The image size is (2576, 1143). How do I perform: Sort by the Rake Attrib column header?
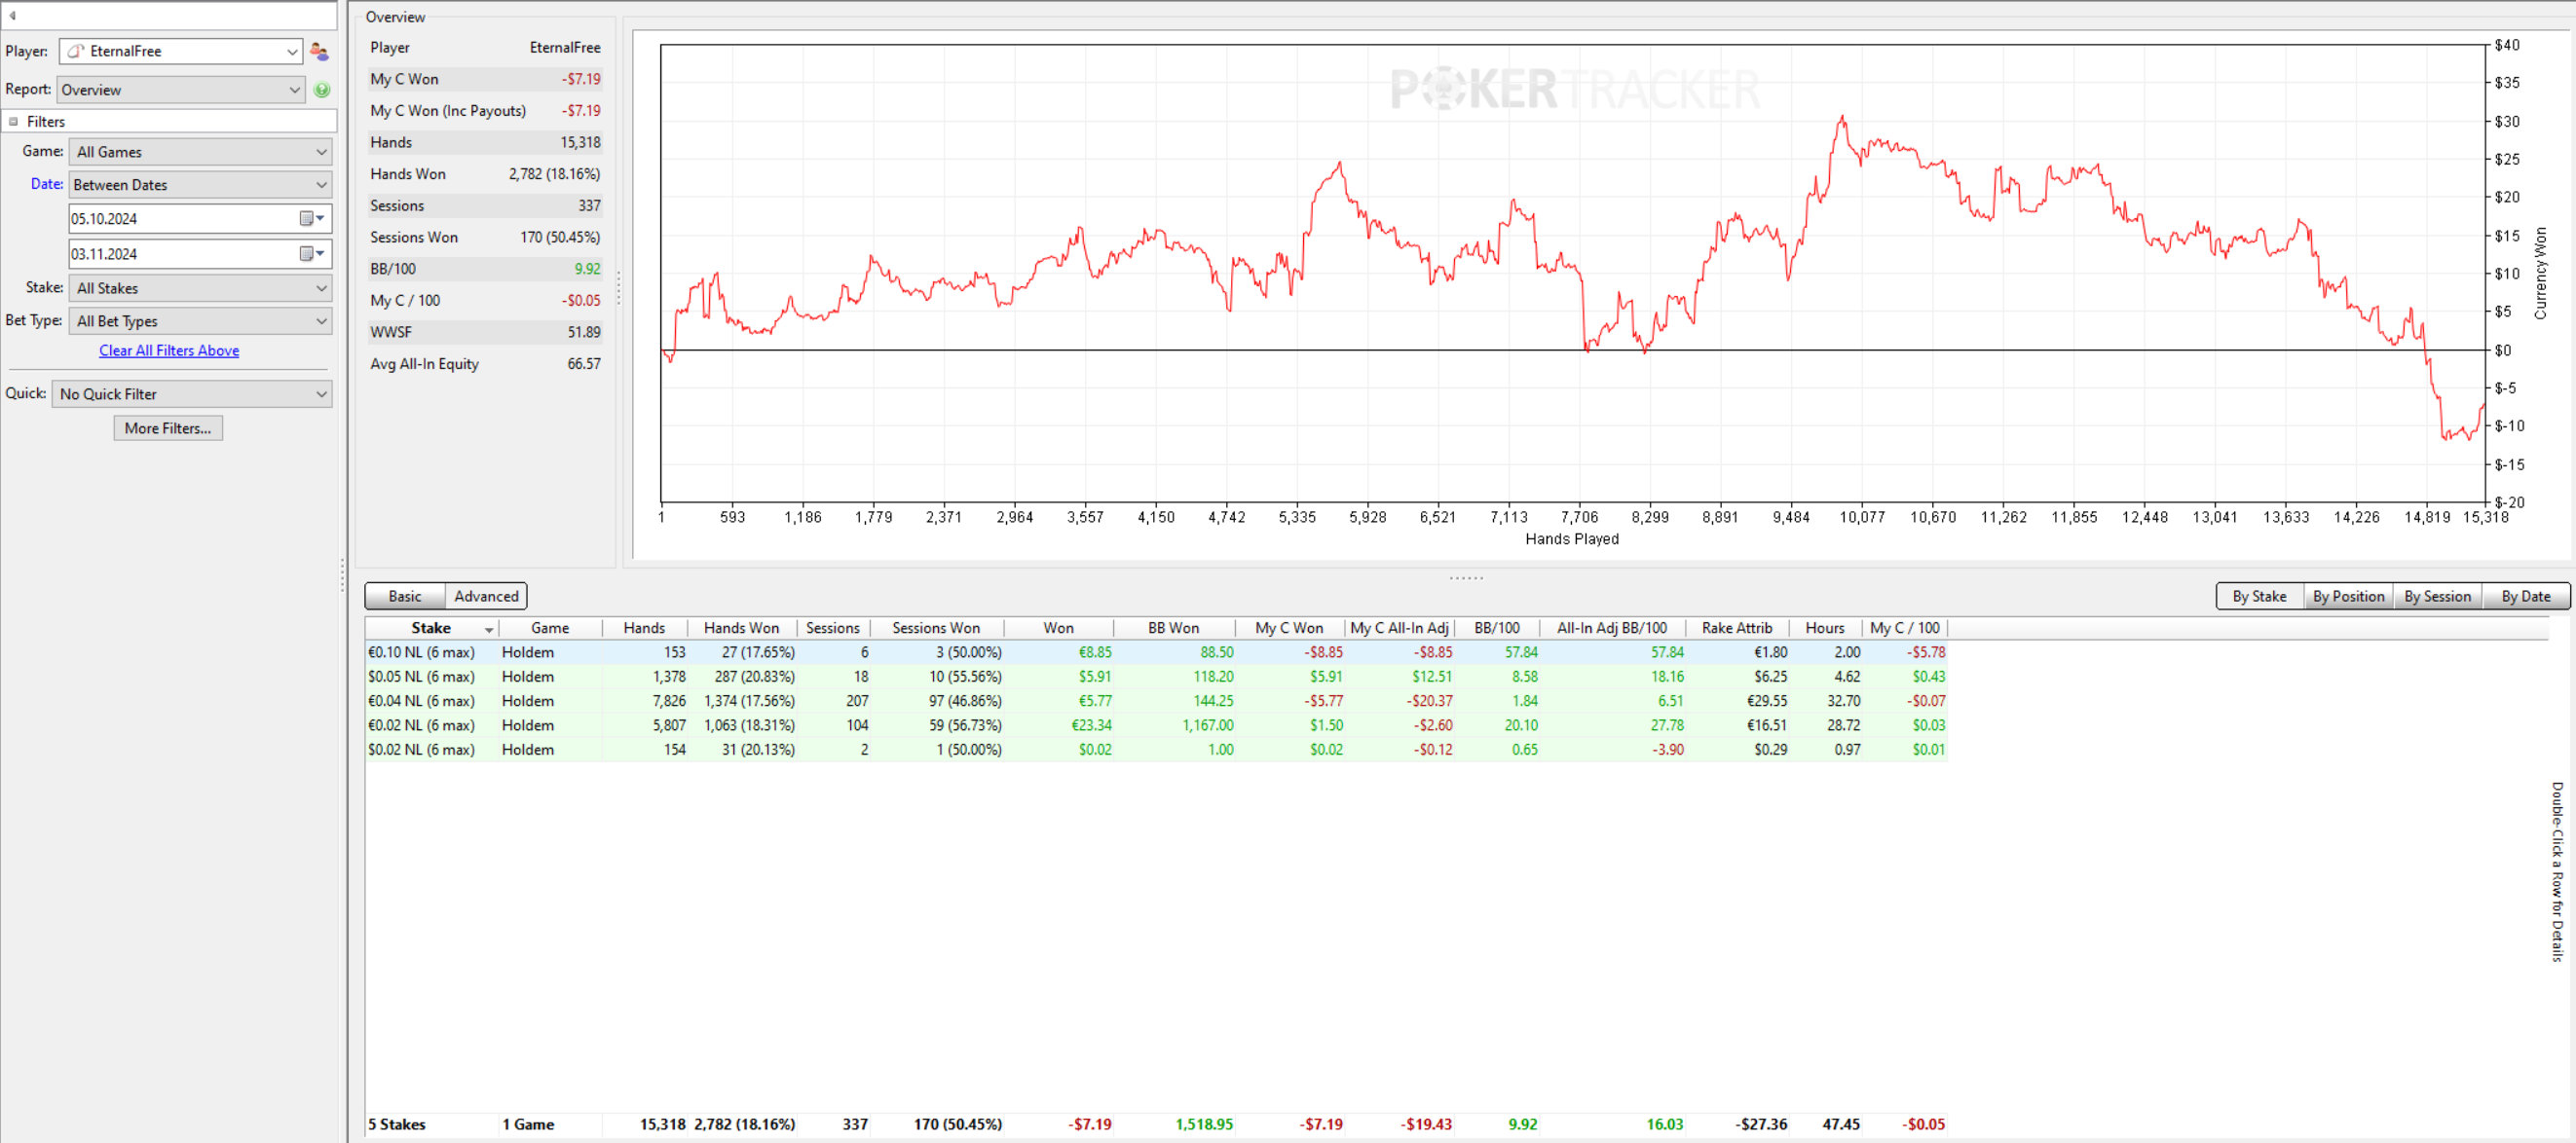click(1736, 628)
